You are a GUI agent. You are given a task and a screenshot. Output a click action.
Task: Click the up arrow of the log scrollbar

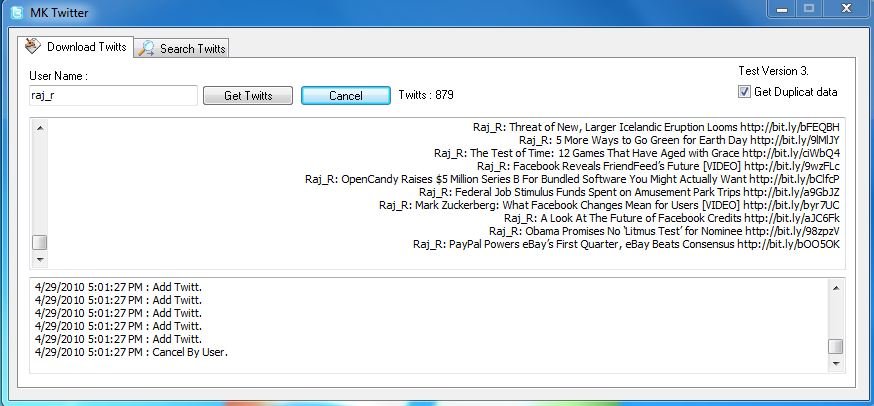pos(836,288)
